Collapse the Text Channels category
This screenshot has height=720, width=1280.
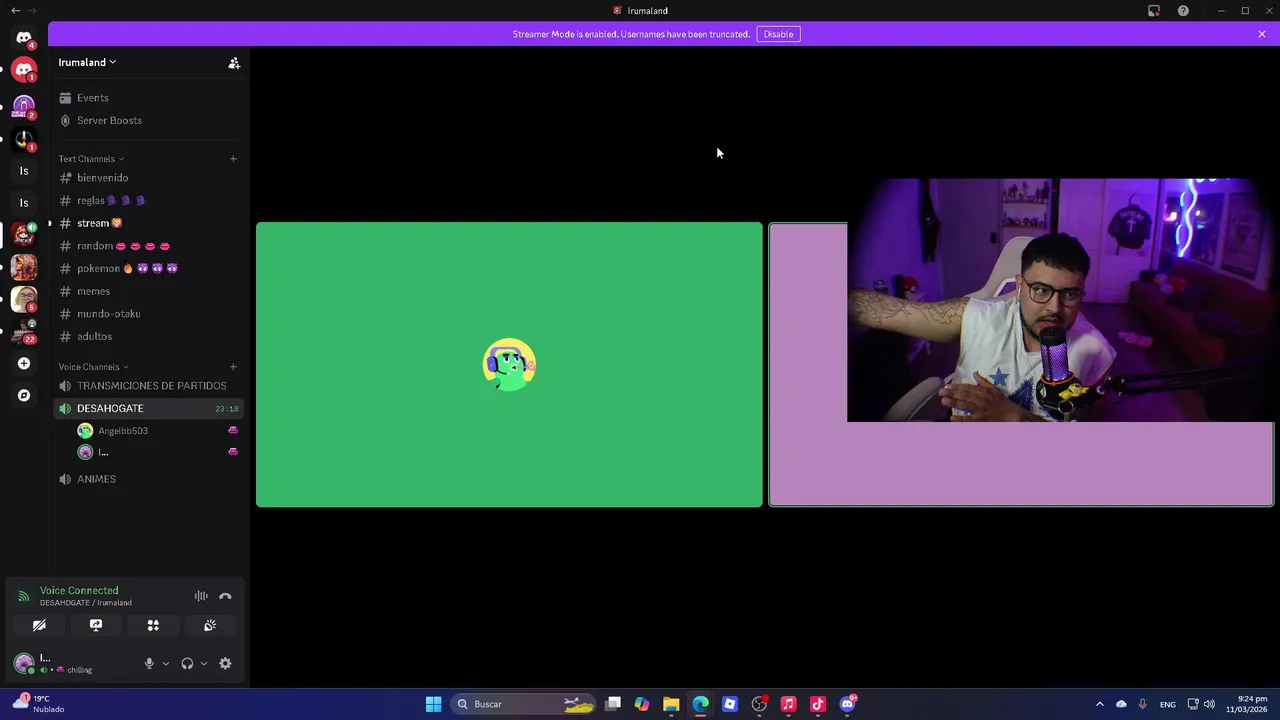click(91, 159)
